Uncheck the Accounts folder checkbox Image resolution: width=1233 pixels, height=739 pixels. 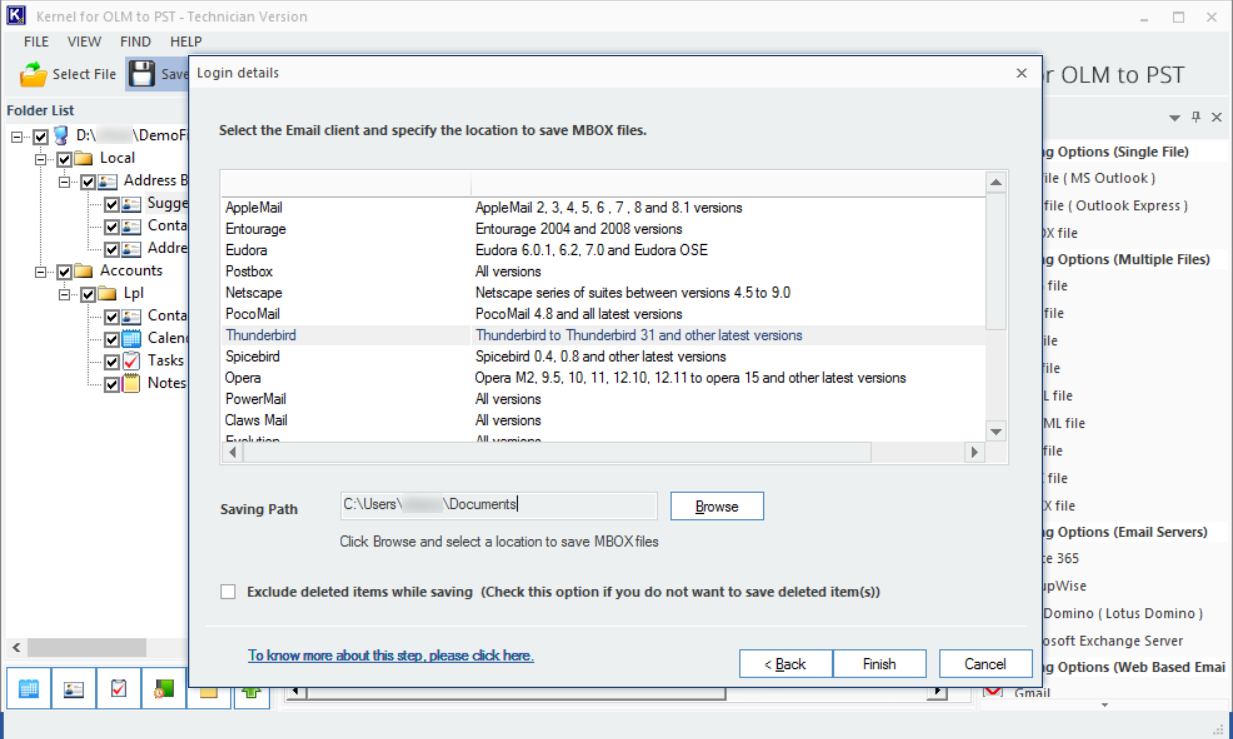[64, 272]
